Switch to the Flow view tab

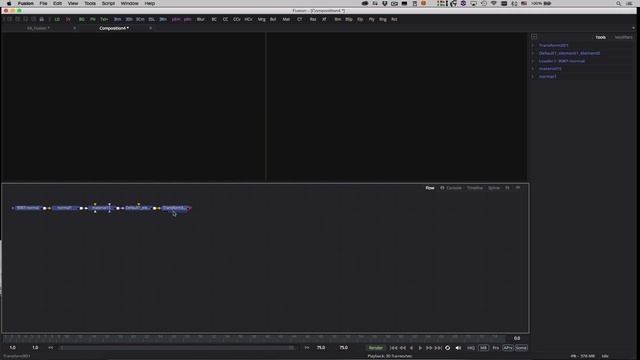pos(430,188)
